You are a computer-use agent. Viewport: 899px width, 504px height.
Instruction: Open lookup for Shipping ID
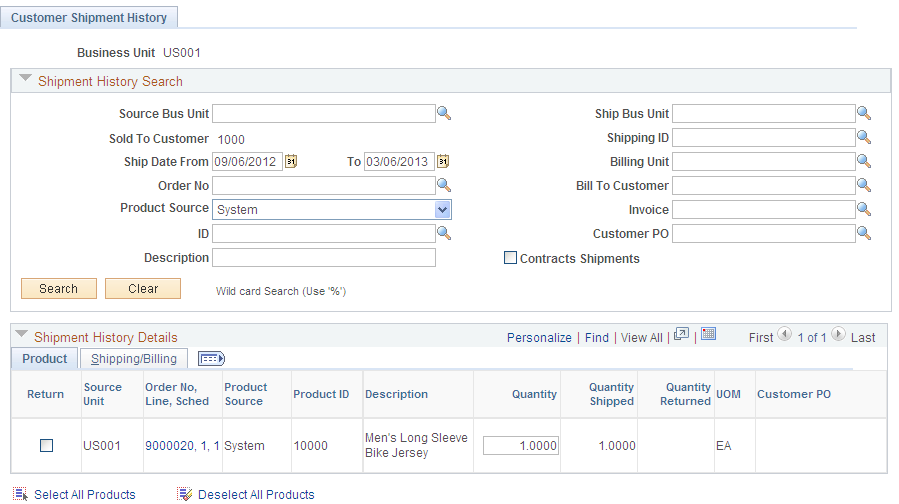[864, 138]
